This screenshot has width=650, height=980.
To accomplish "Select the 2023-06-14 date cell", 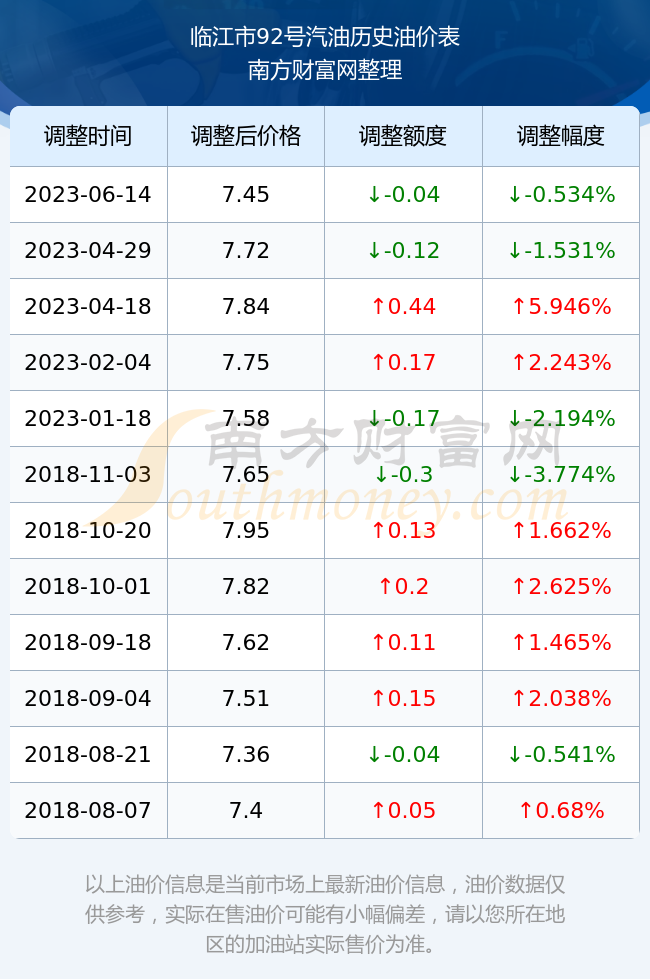I will (x=88, y=194).
